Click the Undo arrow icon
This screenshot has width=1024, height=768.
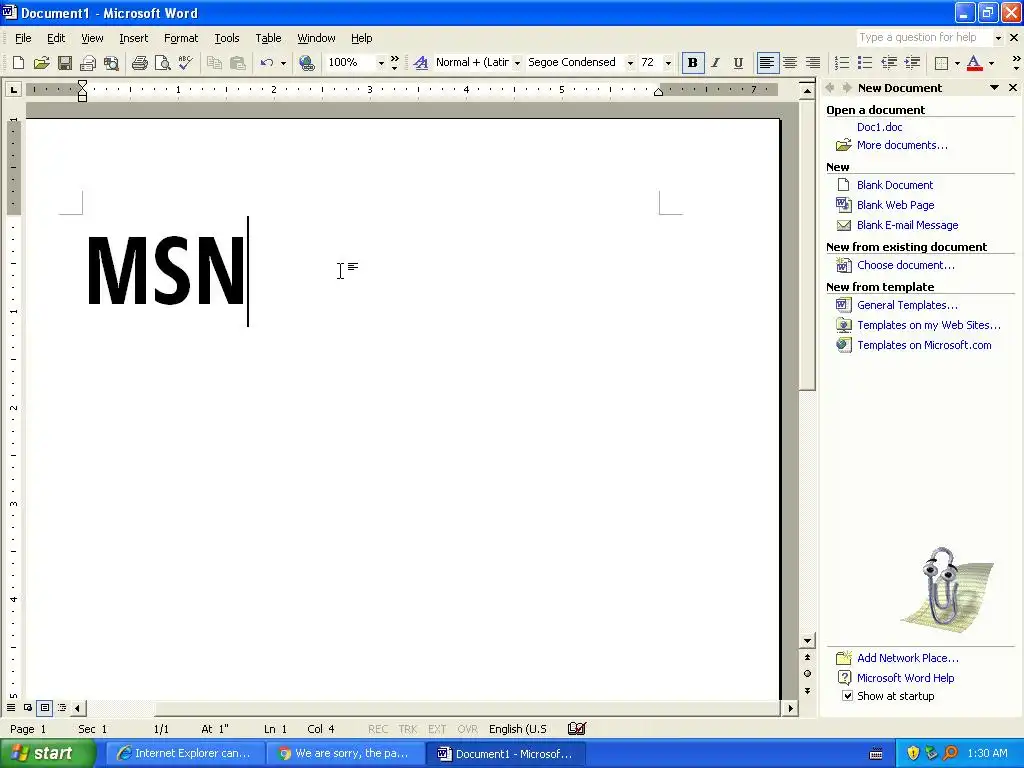click(x=266, y=63)
